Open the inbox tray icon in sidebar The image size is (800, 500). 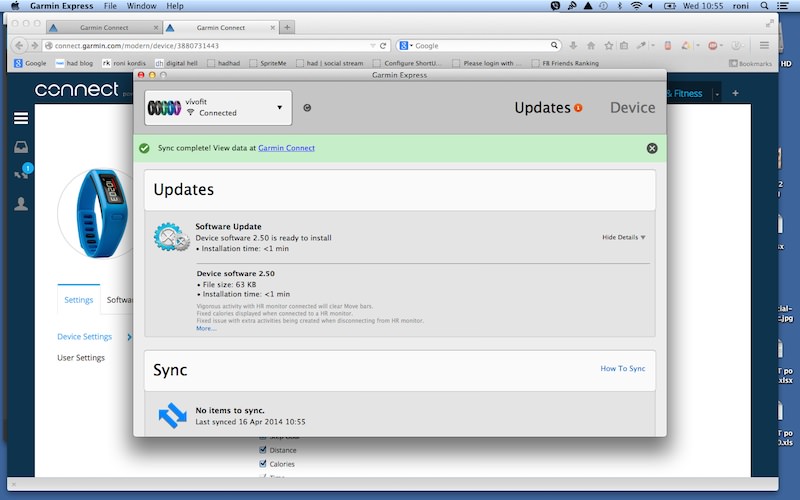click(20, 146)
